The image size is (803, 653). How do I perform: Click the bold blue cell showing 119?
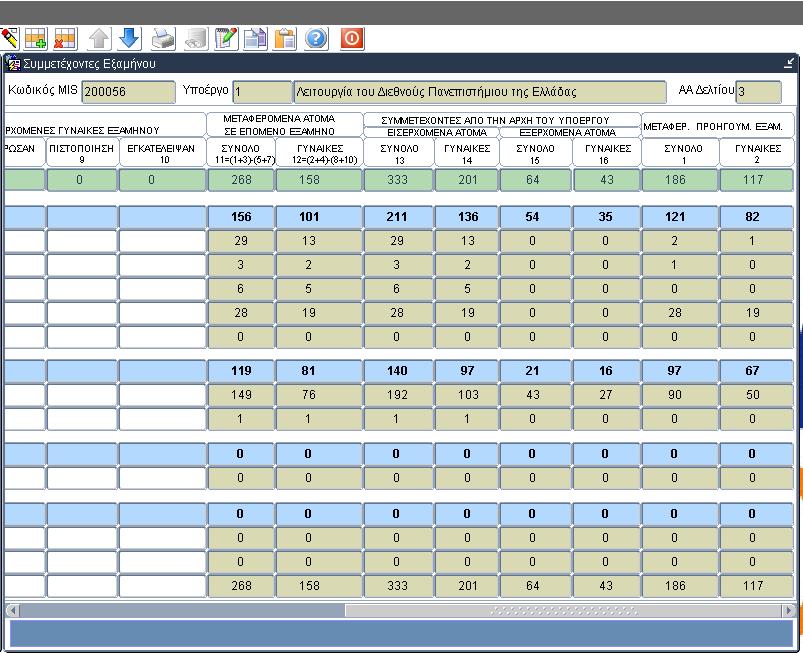tap(241, 371)
